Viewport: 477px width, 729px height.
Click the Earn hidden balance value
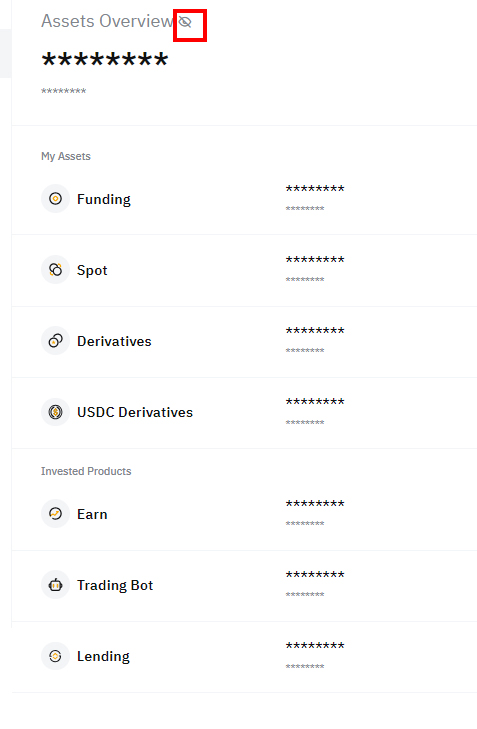[x=315, y=504]
